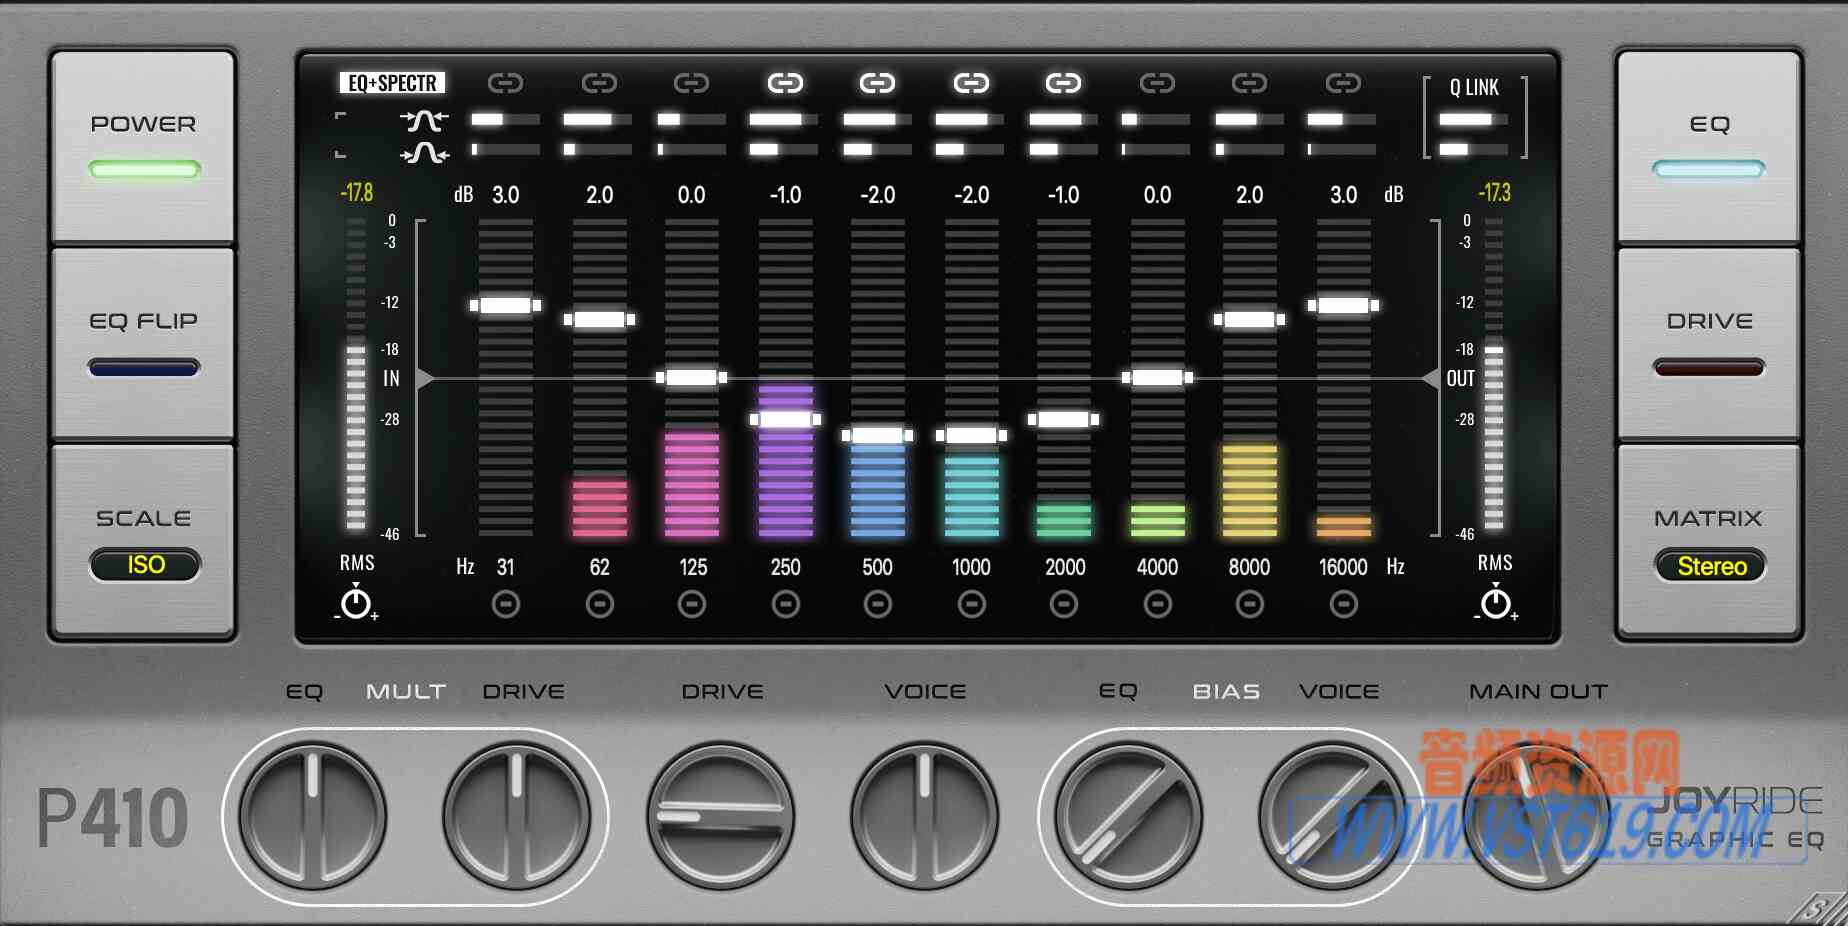The width and height of the screenshot is (1848, 926).
Task: Click the reset icon below the 1000 Hz band
Action: 971,603
